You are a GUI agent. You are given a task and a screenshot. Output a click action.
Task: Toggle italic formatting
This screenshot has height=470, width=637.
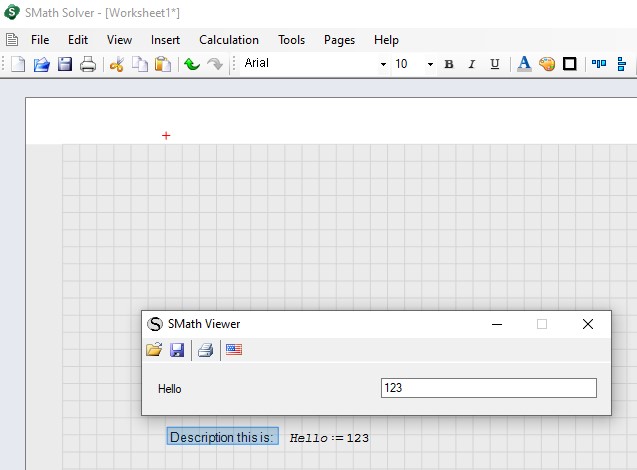pyautogui.click(x=471, y=64)
